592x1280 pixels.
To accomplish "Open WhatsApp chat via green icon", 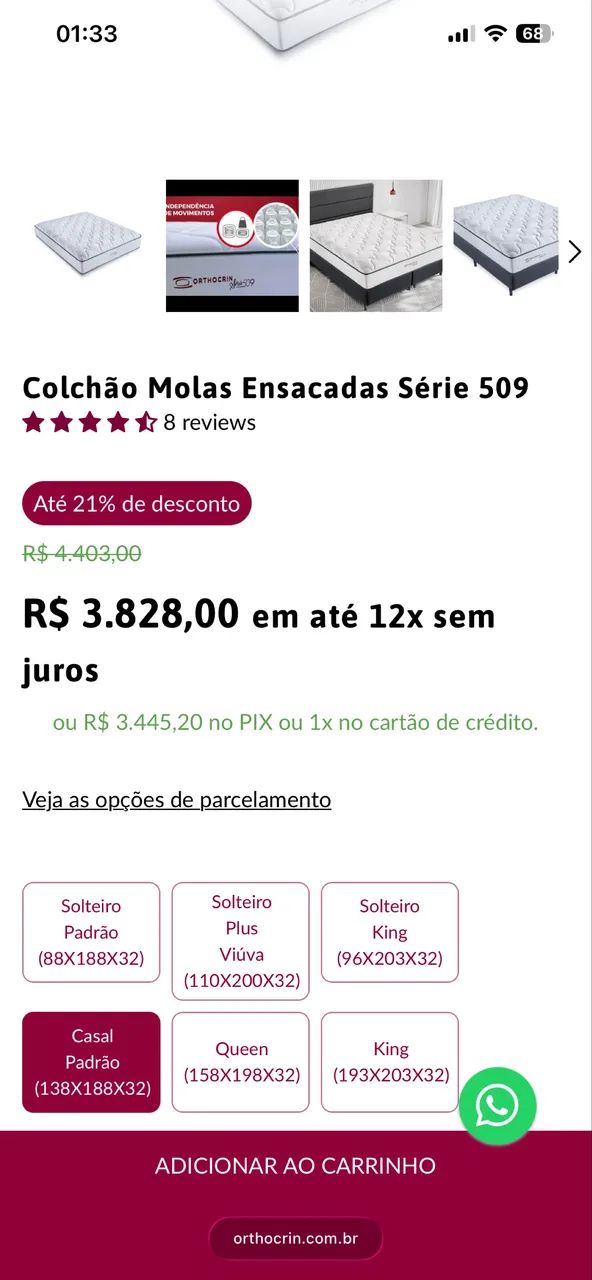I will pos(497,1105).
